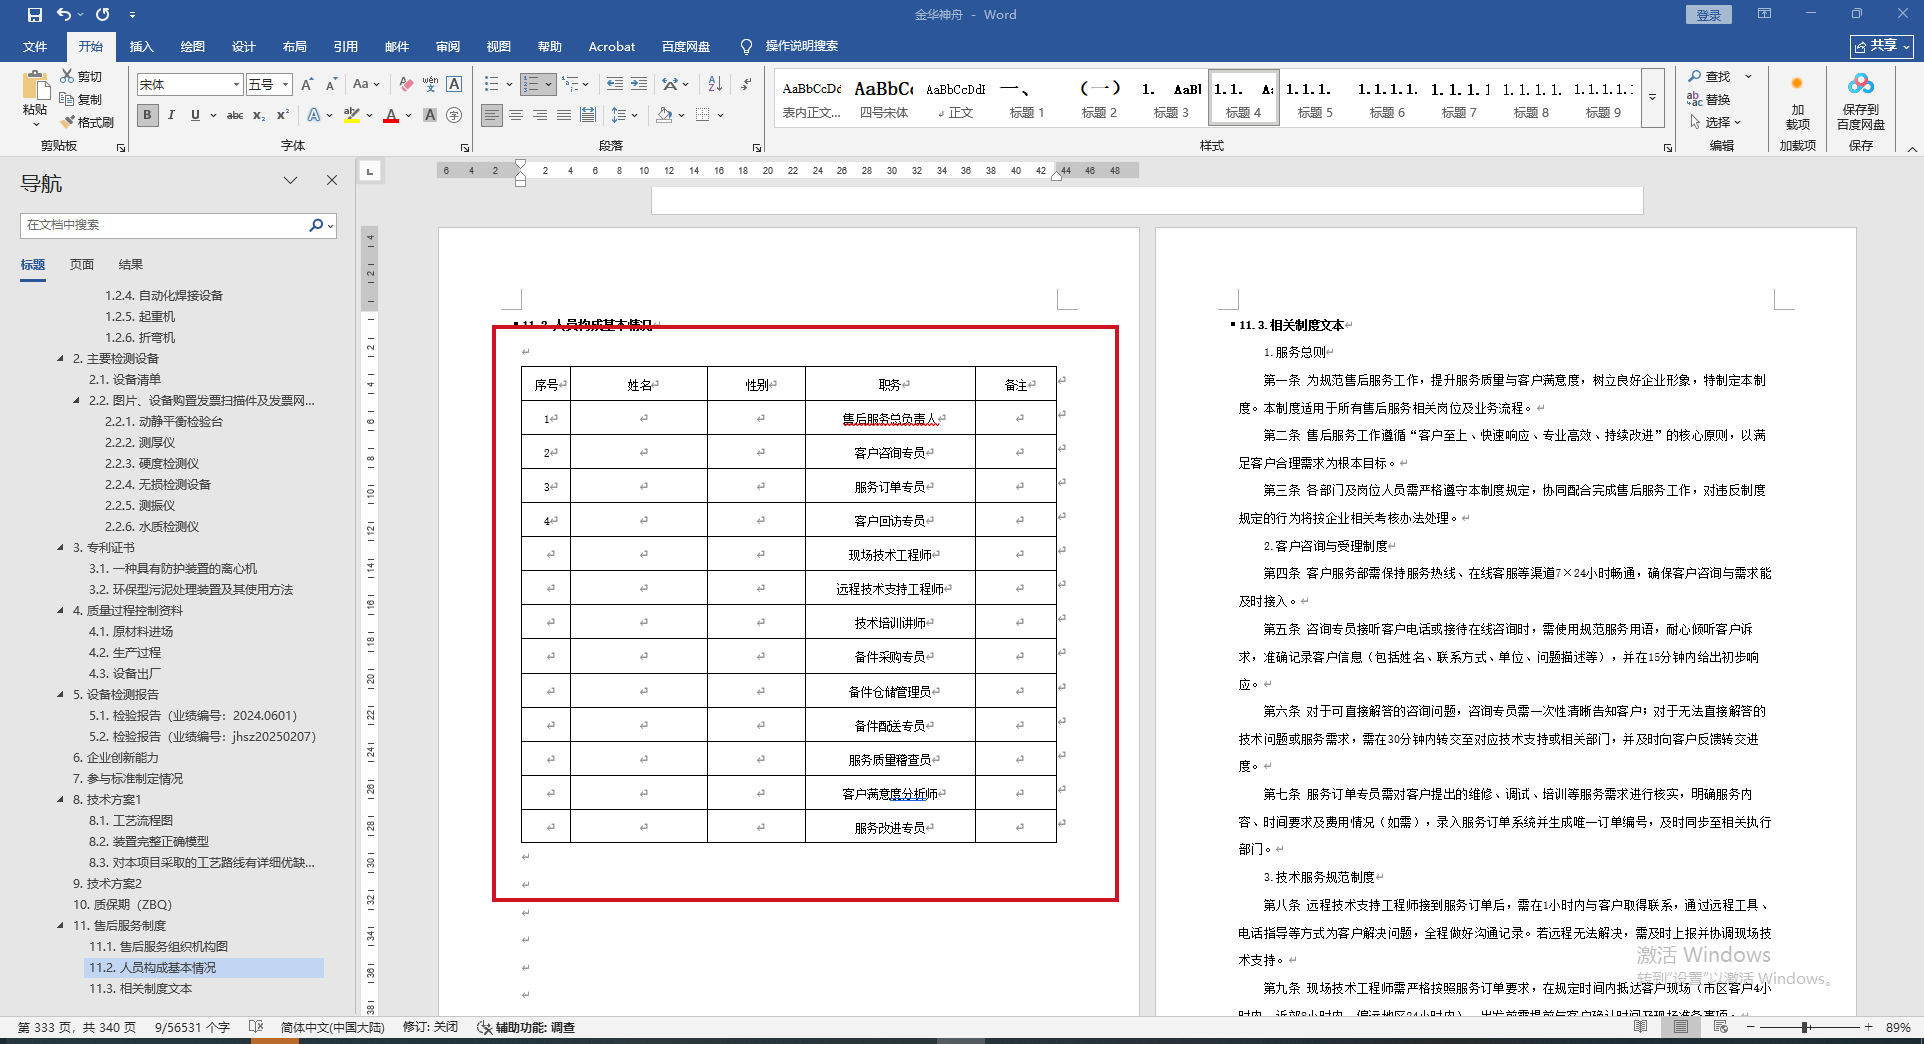The height and width of the screenshot is (1044, 1924).
Task: Open the 审阅 ribbon tab
Action: (448, 46)
